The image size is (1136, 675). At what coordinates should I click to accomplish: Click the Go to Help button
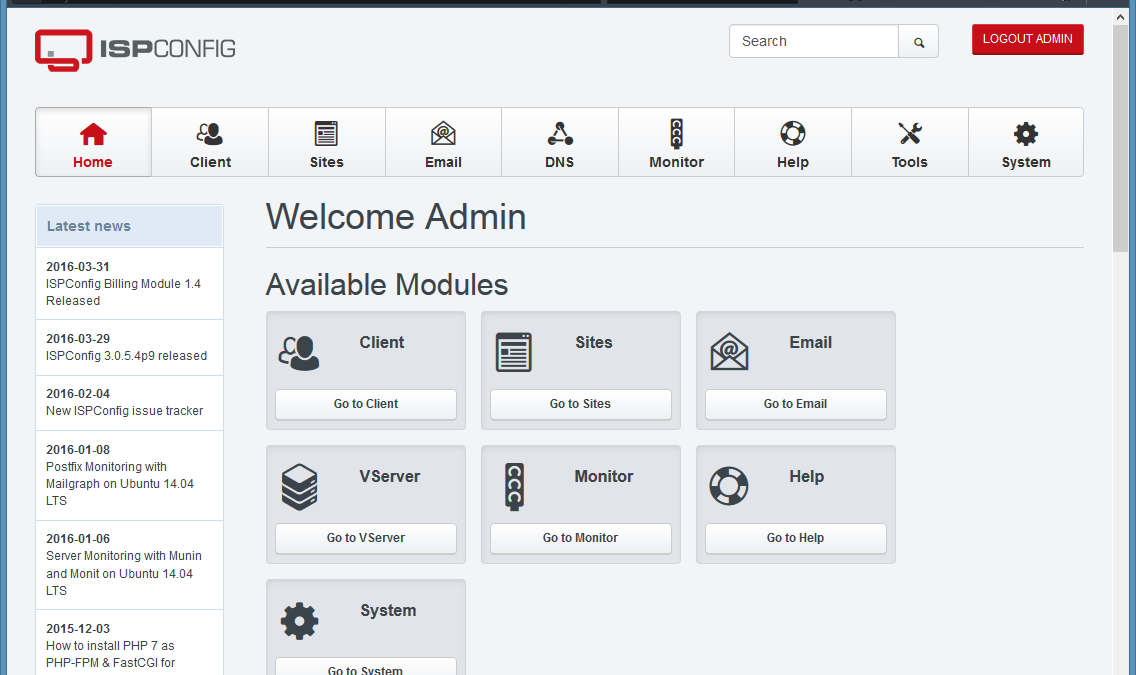[x=795, y=538]
